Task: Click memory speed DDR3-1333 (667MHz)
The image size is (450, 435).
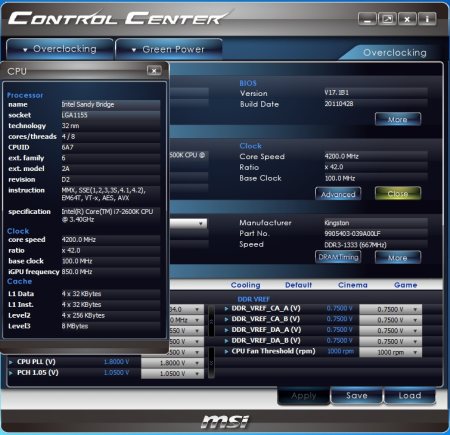Action: coord(355,245)
